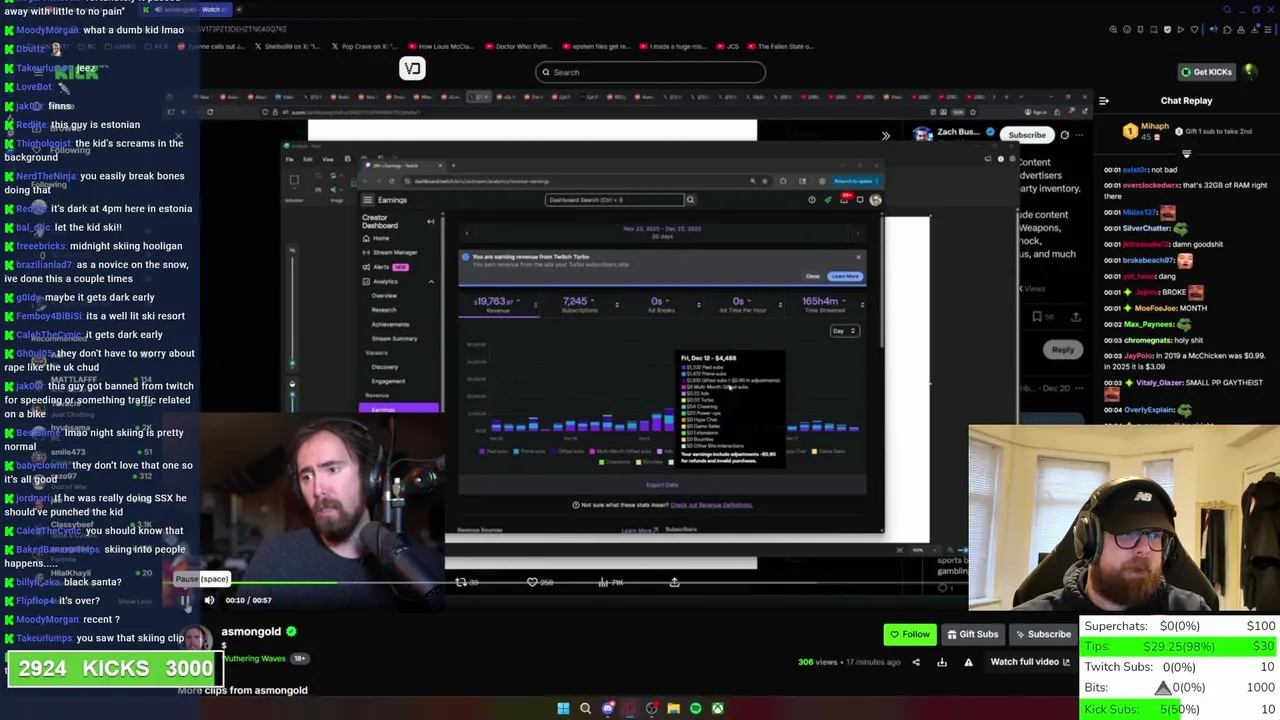Screen dimensions: 1280x720
Task: Open the Wuthering Waves category link
Action: (254, 658)
